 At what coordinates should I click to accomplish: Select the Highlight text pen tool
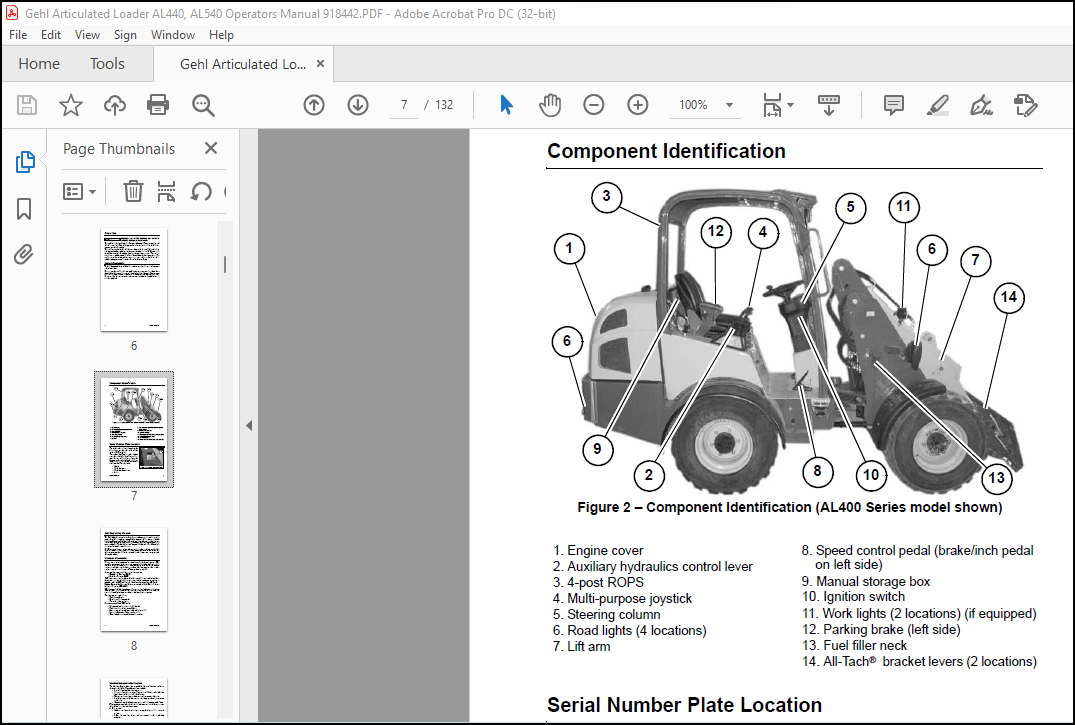pyautogui.click(x=937, y=105)
